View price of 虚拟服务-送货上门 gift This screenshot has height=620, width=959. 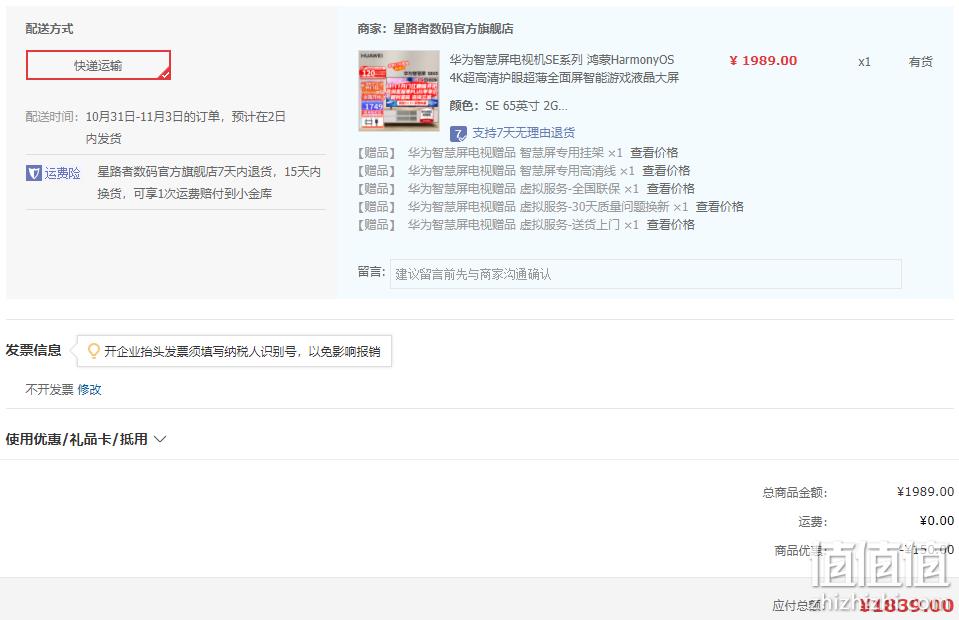tap(671, 224)
